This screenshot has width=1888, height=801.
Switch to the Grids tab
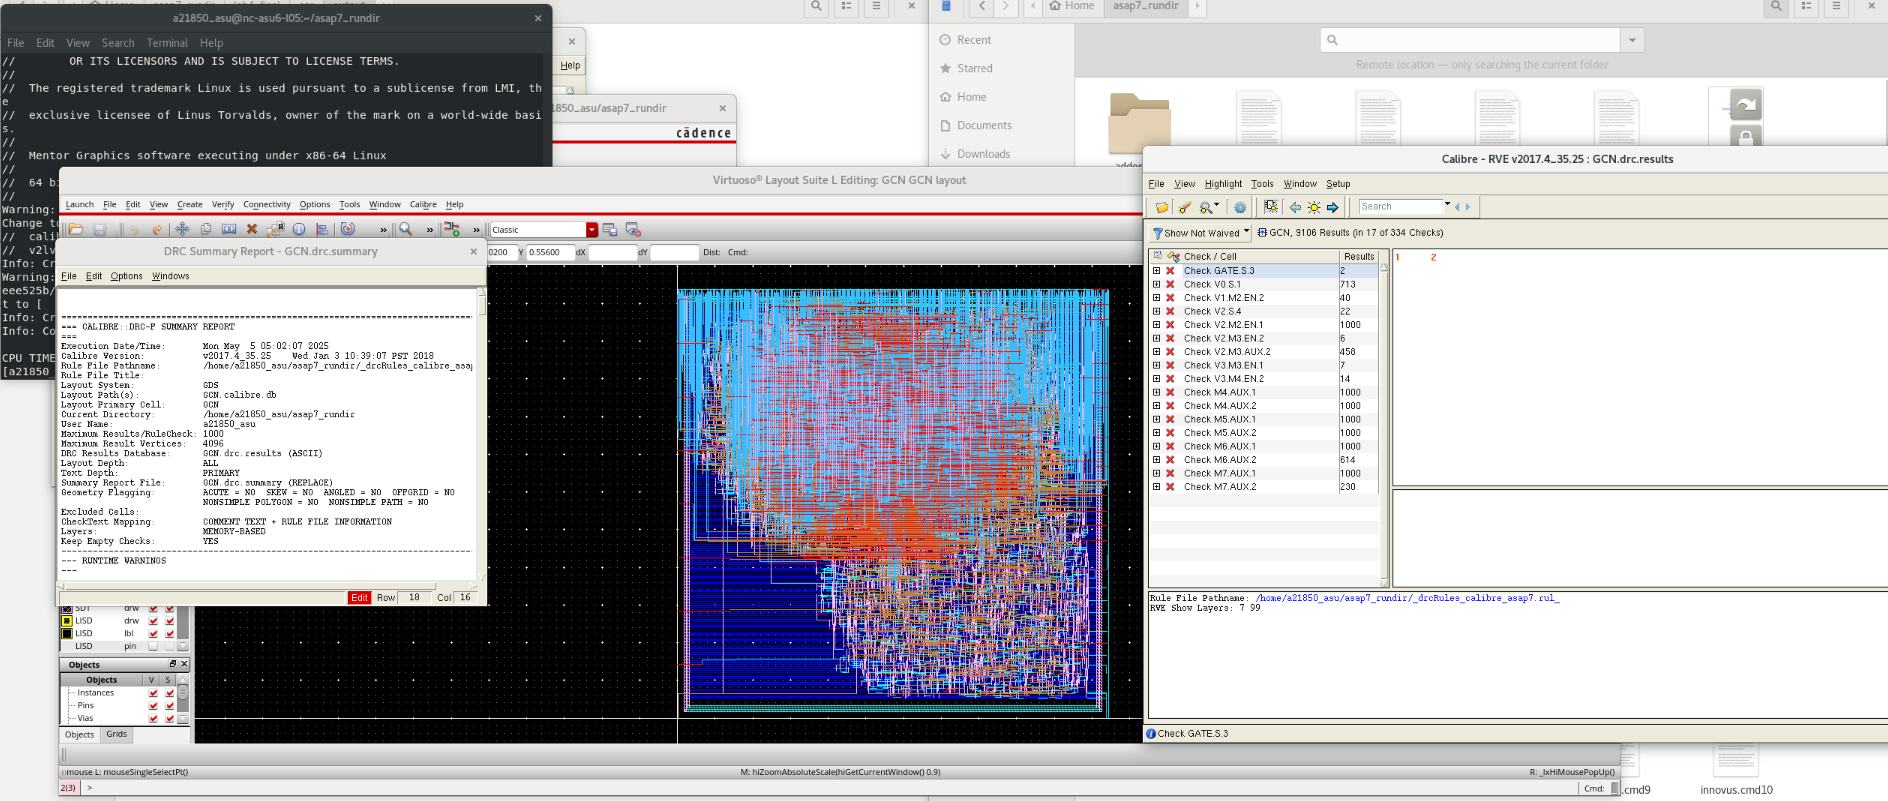117,734
